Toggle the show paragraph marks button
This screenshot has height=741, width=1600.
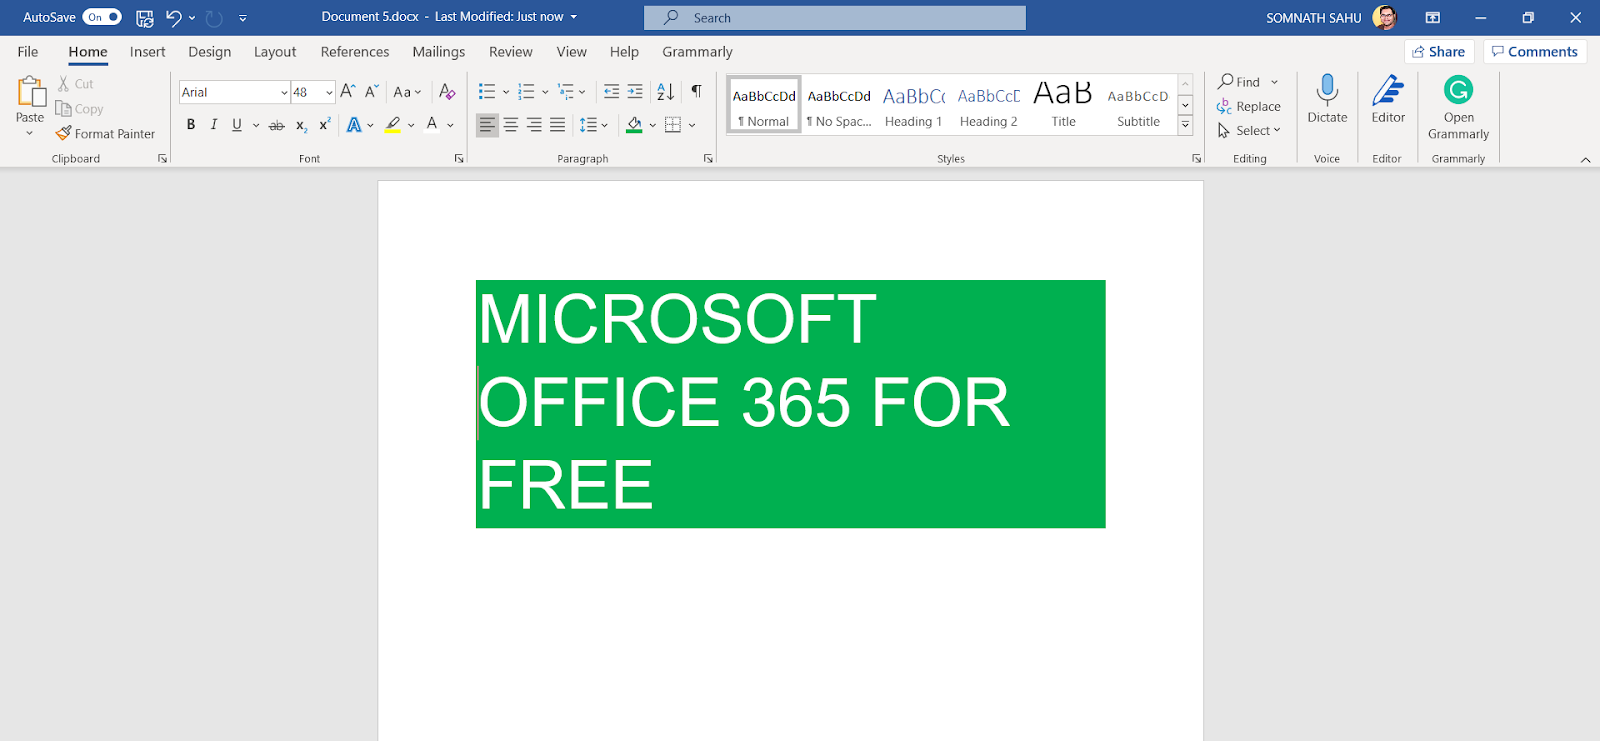pos(696,92)
